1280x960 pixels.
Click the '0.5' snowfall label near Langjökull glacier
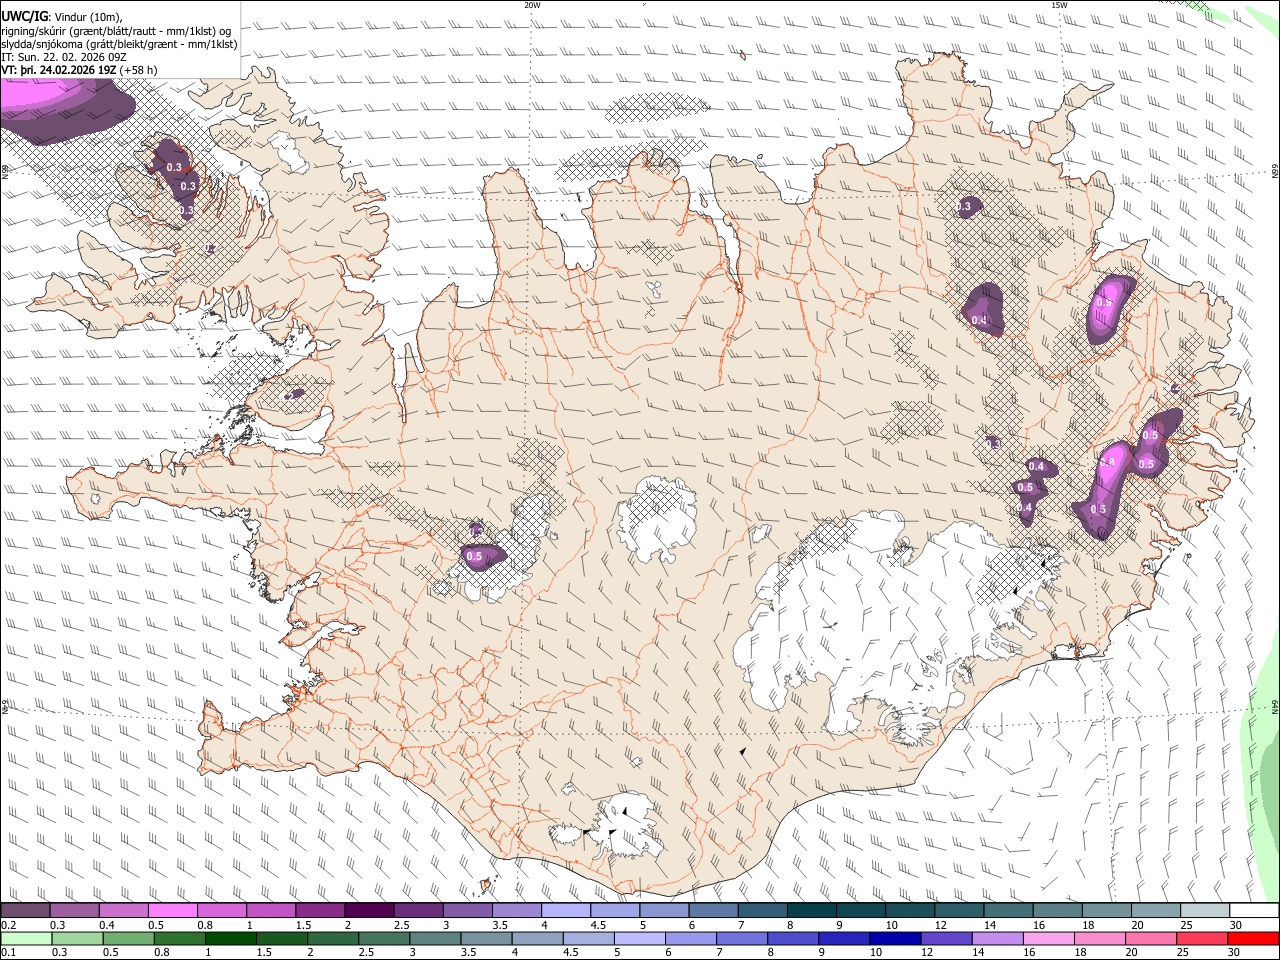[474, 556]
